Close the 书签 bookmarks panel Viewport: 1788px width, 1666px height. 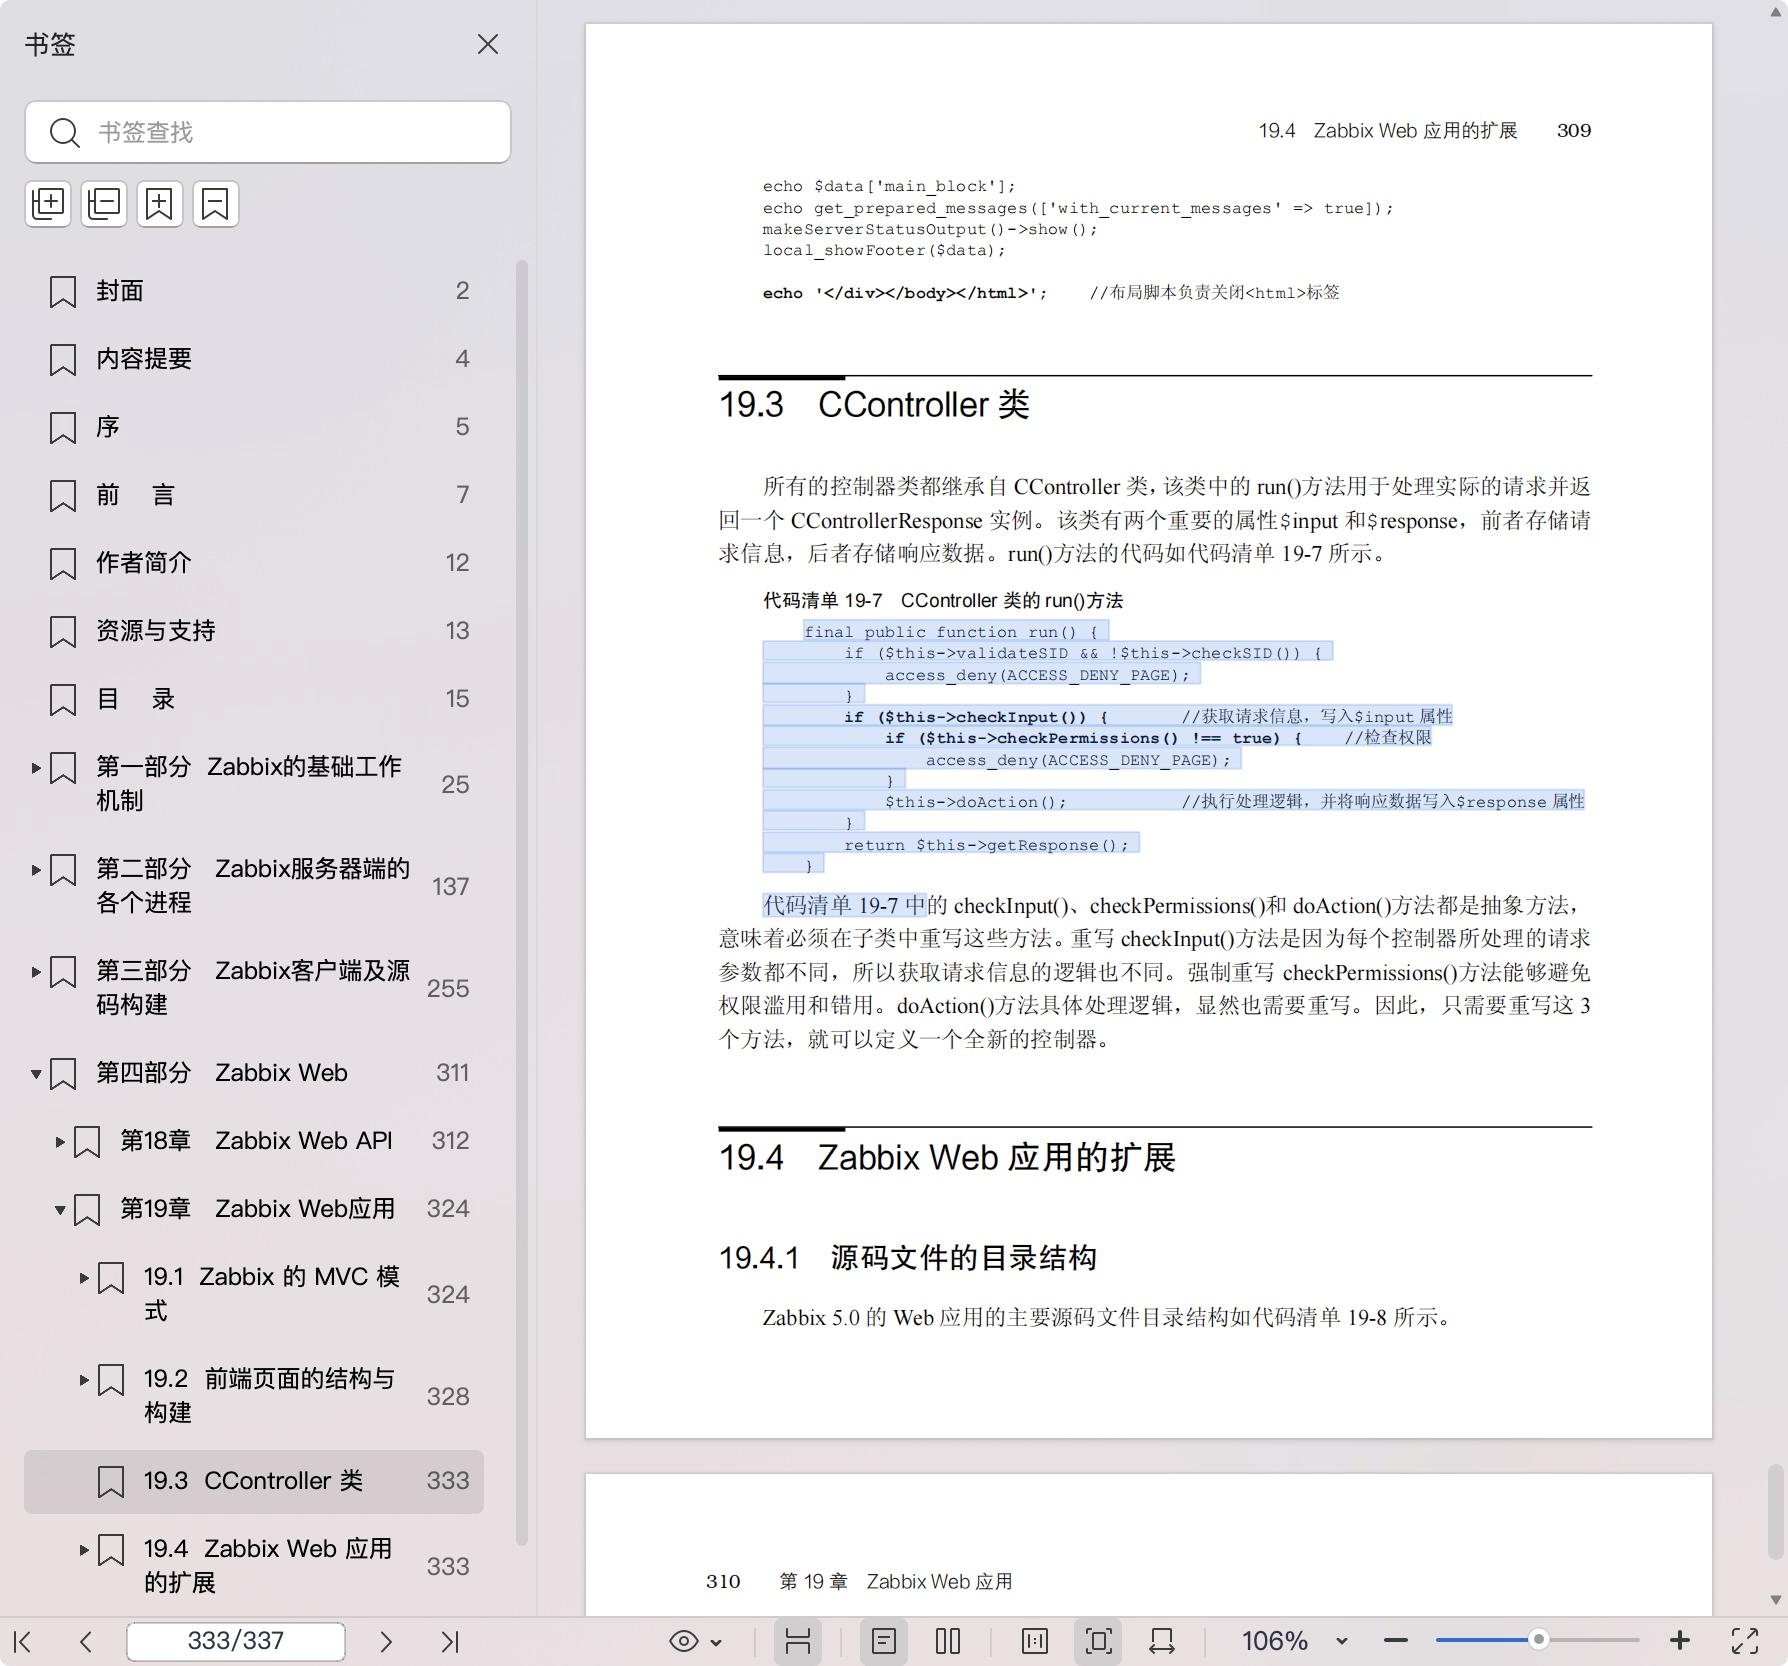[488, 45]
